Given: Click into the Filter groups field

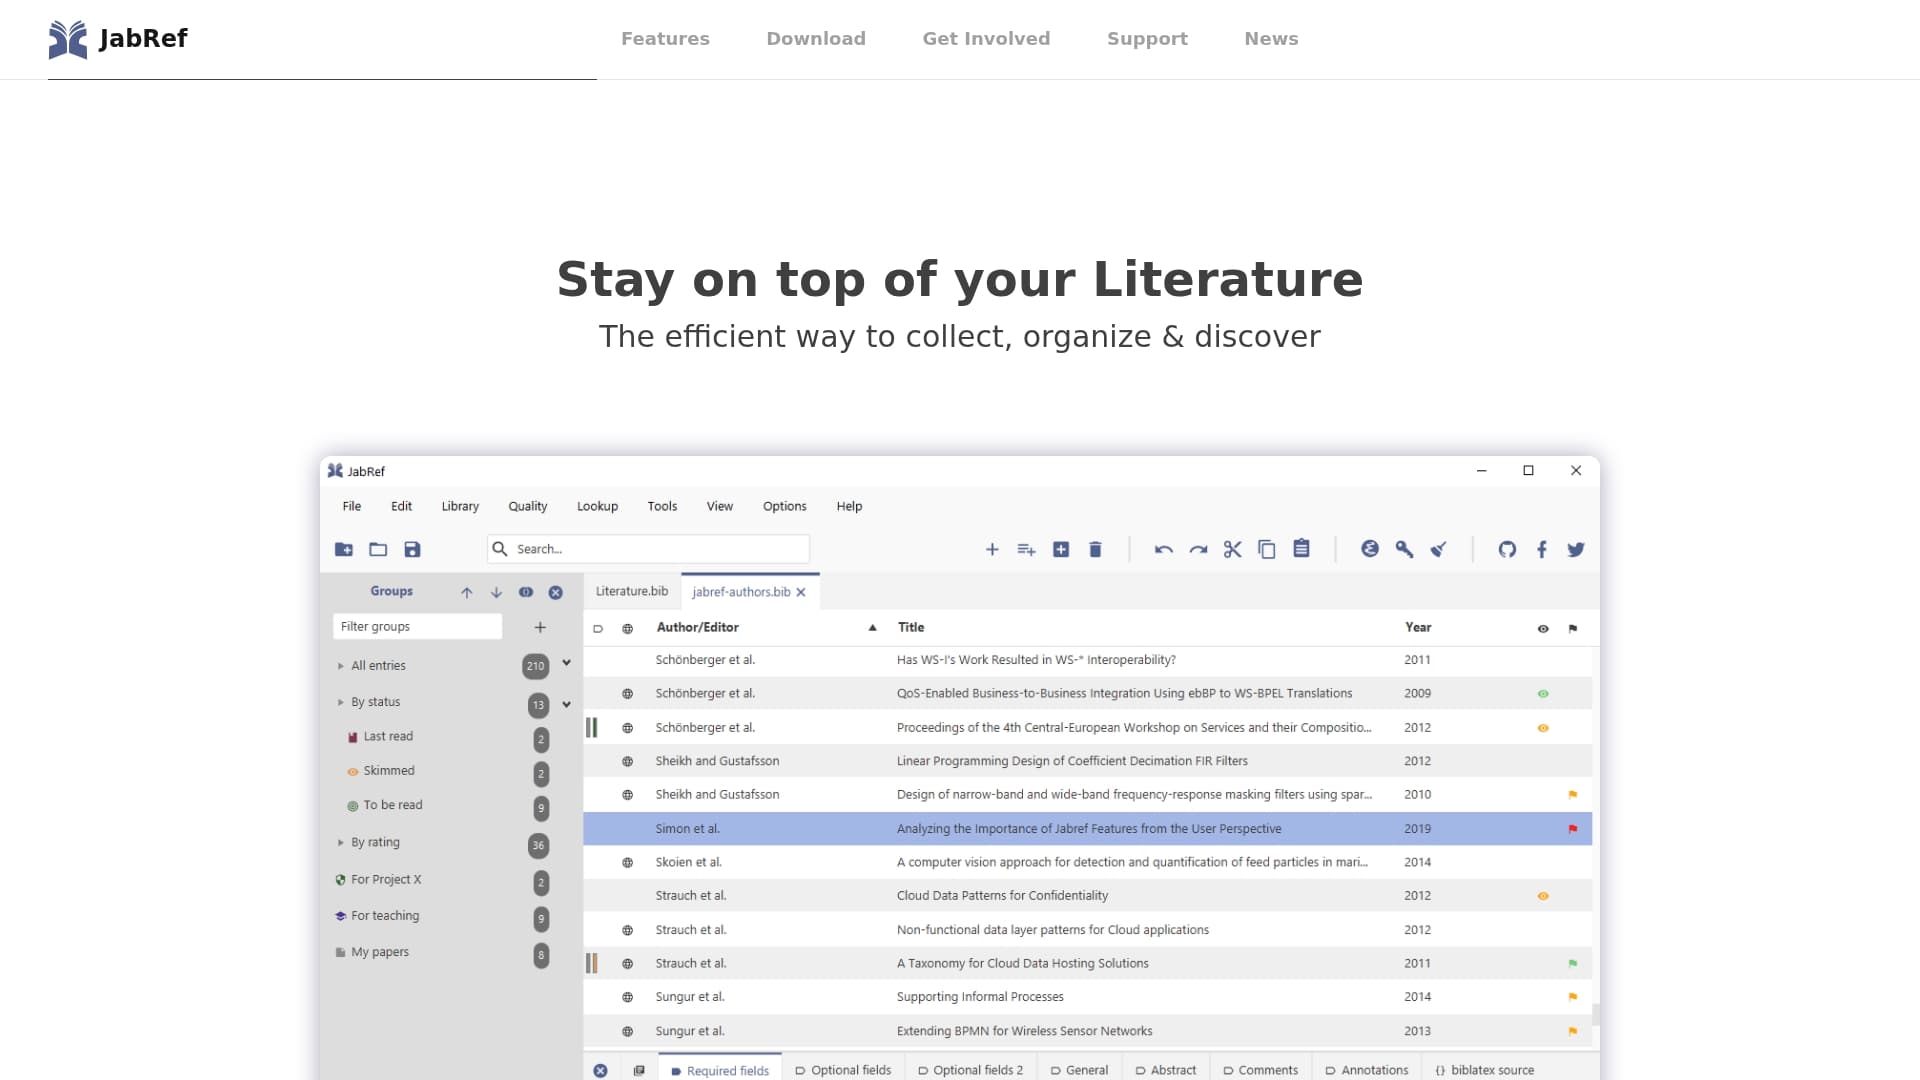Looking at the screenshot, I should point(417,627).
